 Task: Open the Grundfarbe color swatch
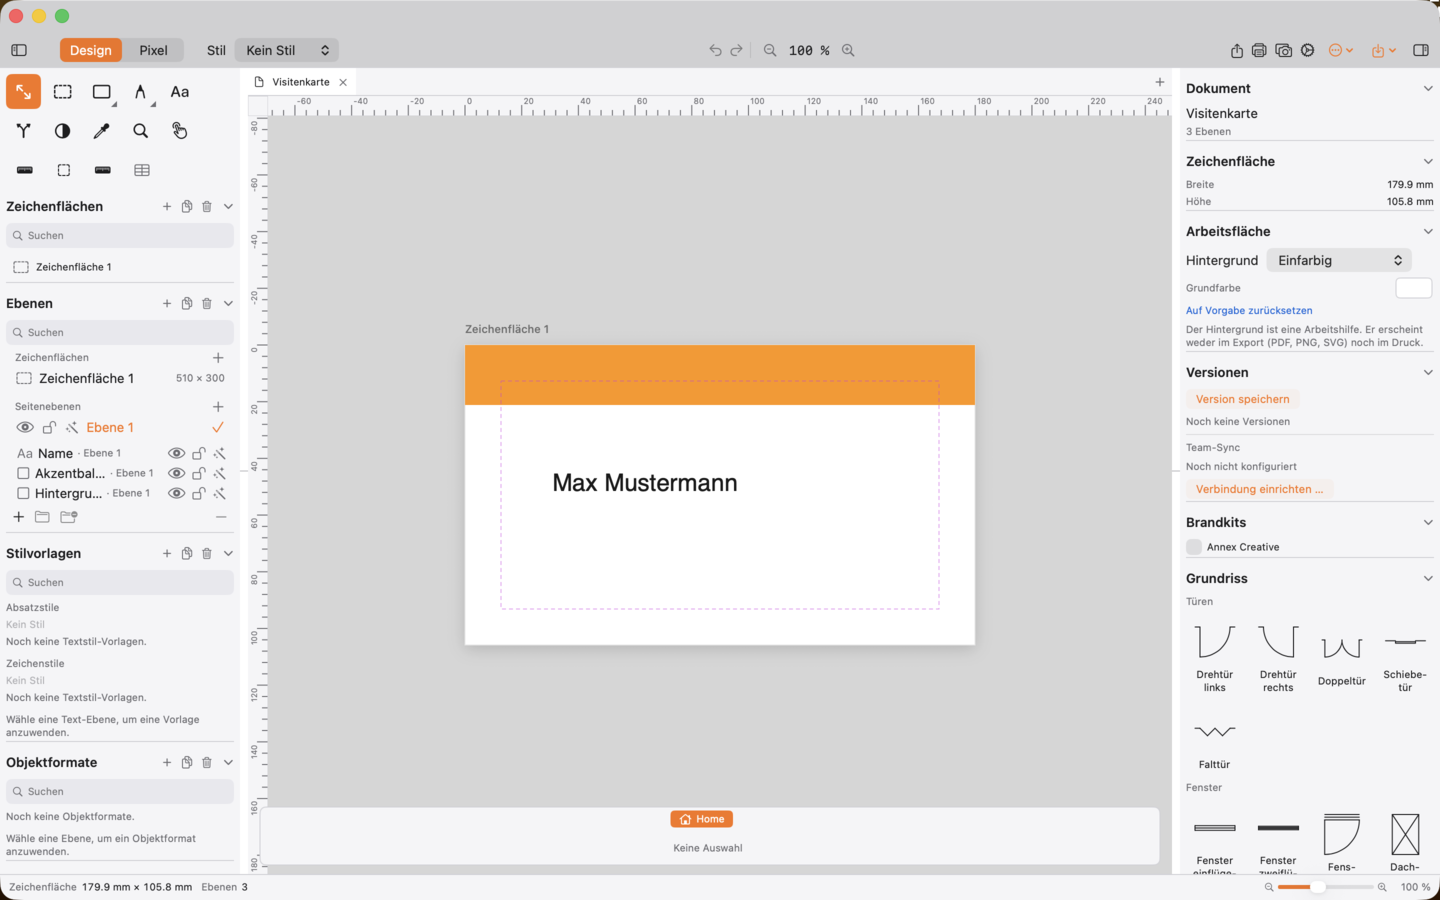tap(1414, 288)
